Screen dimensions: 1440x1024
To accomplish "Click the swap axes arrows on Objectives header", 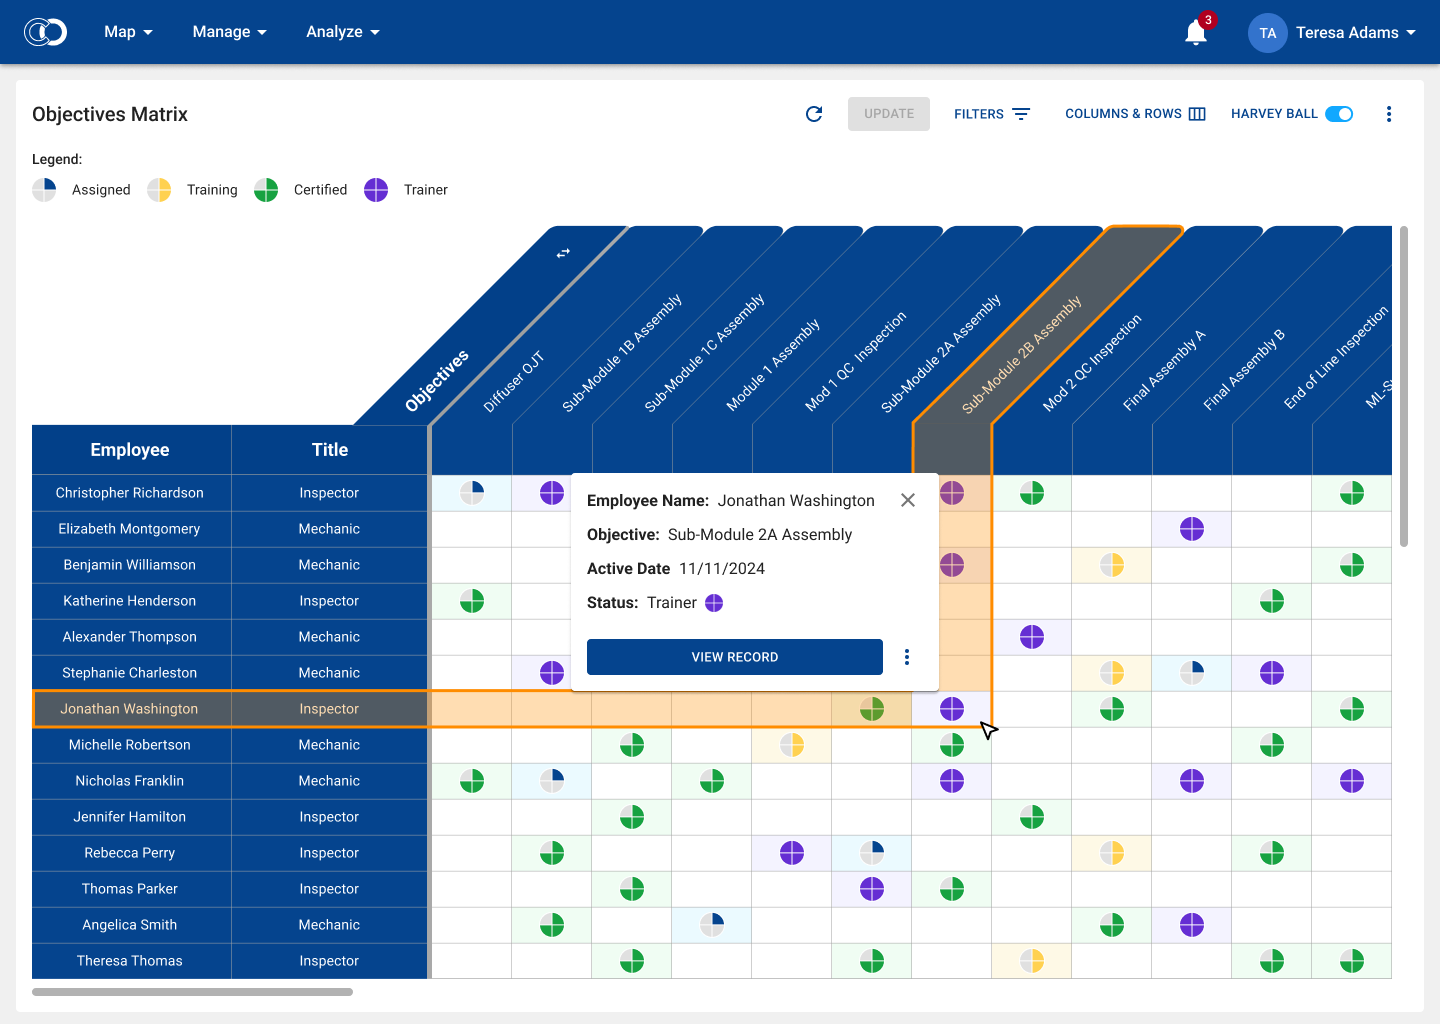I will (563, 253).
